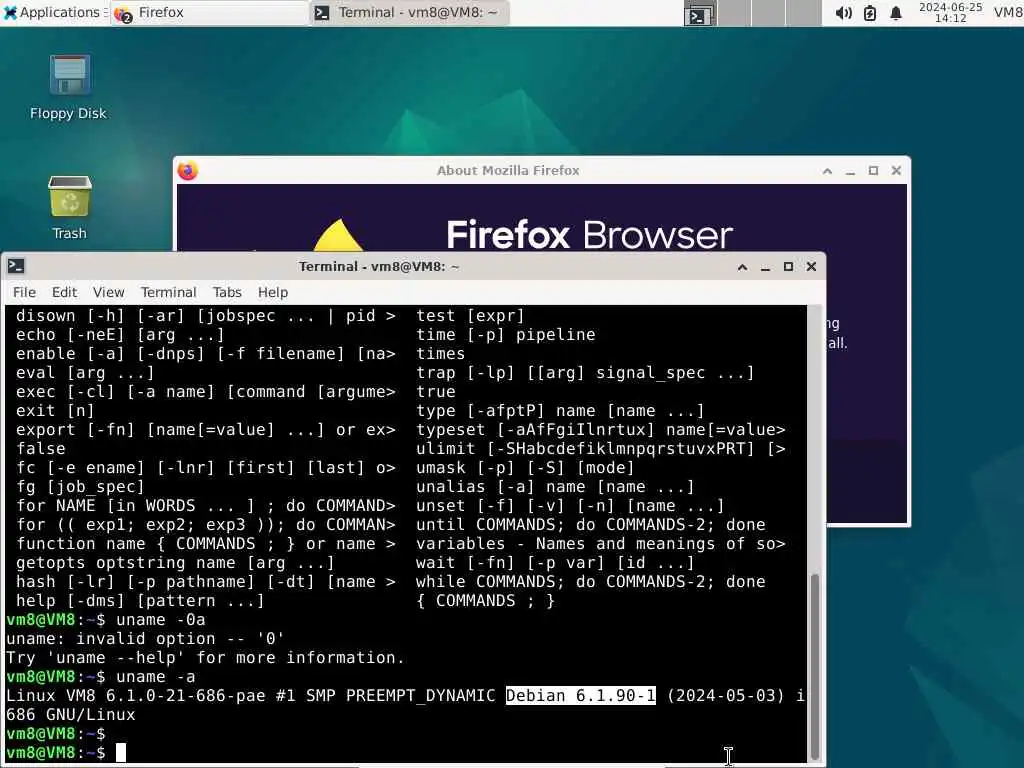The image size is (1024, 768).
Task: Close the Terminal window
Action: pyautogui.click(x=811, y=266)
